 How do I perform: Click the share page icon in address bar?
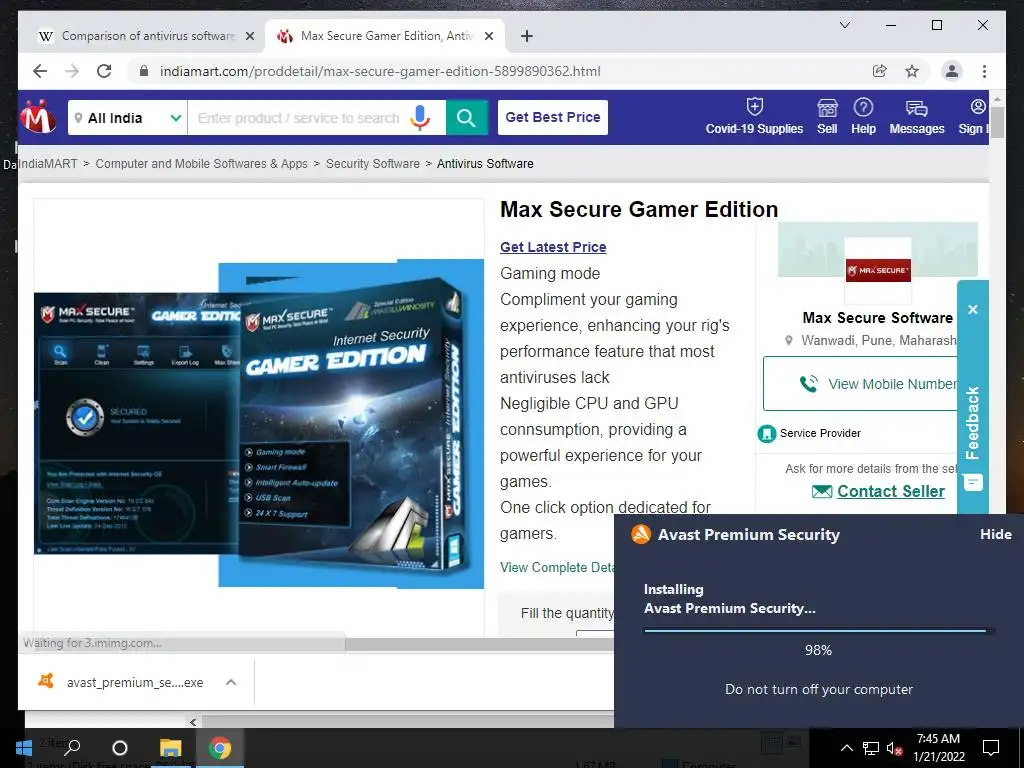(x=880, y=71)
